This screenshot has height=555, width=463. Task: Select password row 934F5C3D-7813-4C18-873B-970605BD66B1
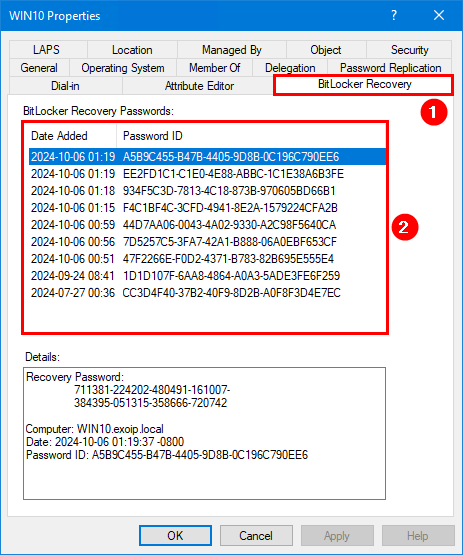(x=207, y=191)
